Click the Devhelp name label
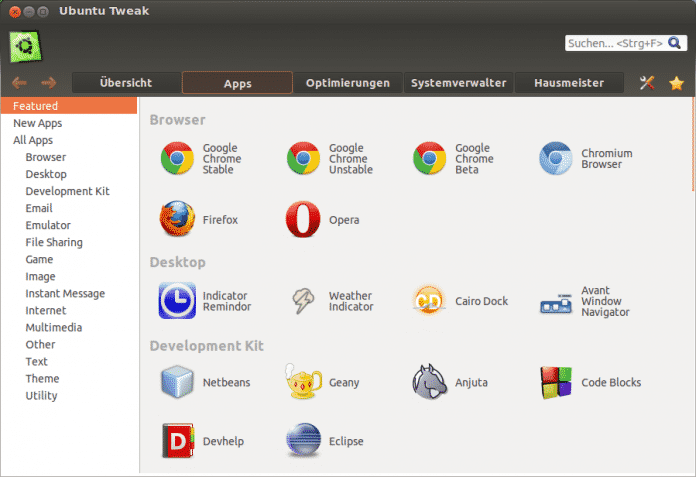This screenshot has height=477, width=696. pyautogui.click(x=223, y=441)
